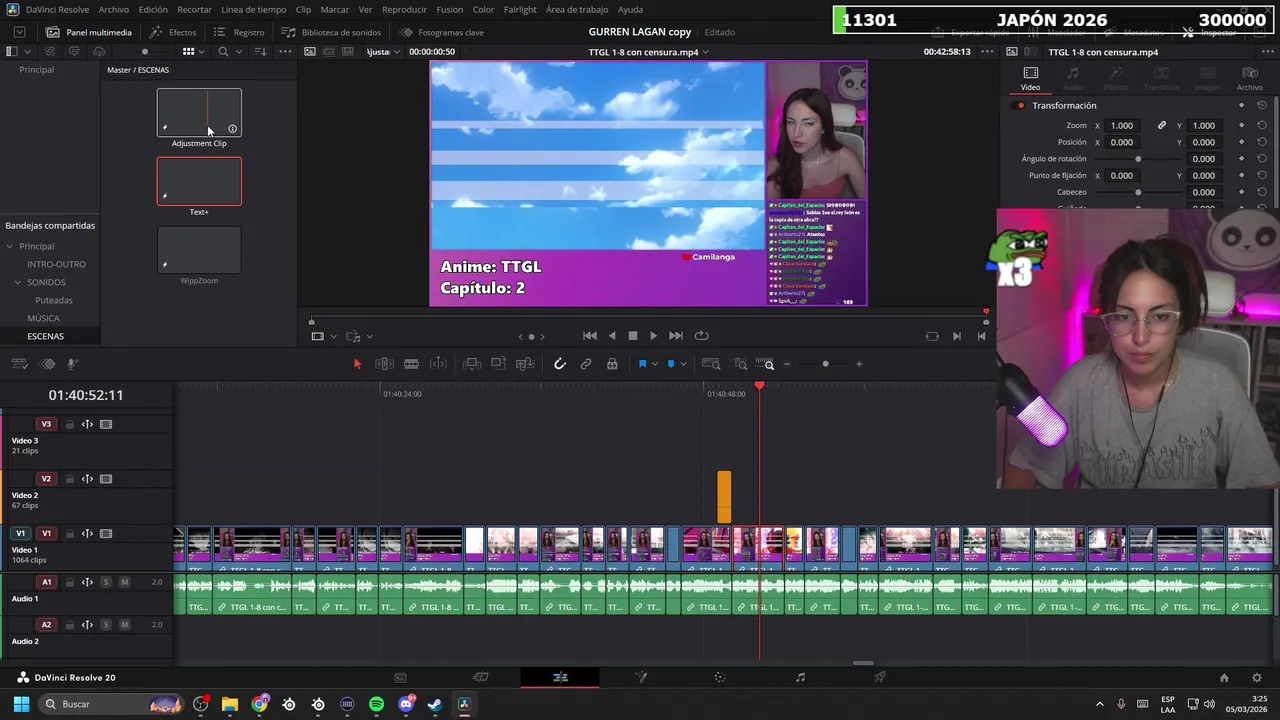The height and width of the screenshot is (720, 1280).
Task: Open the Color page icon
Action: 720,677
